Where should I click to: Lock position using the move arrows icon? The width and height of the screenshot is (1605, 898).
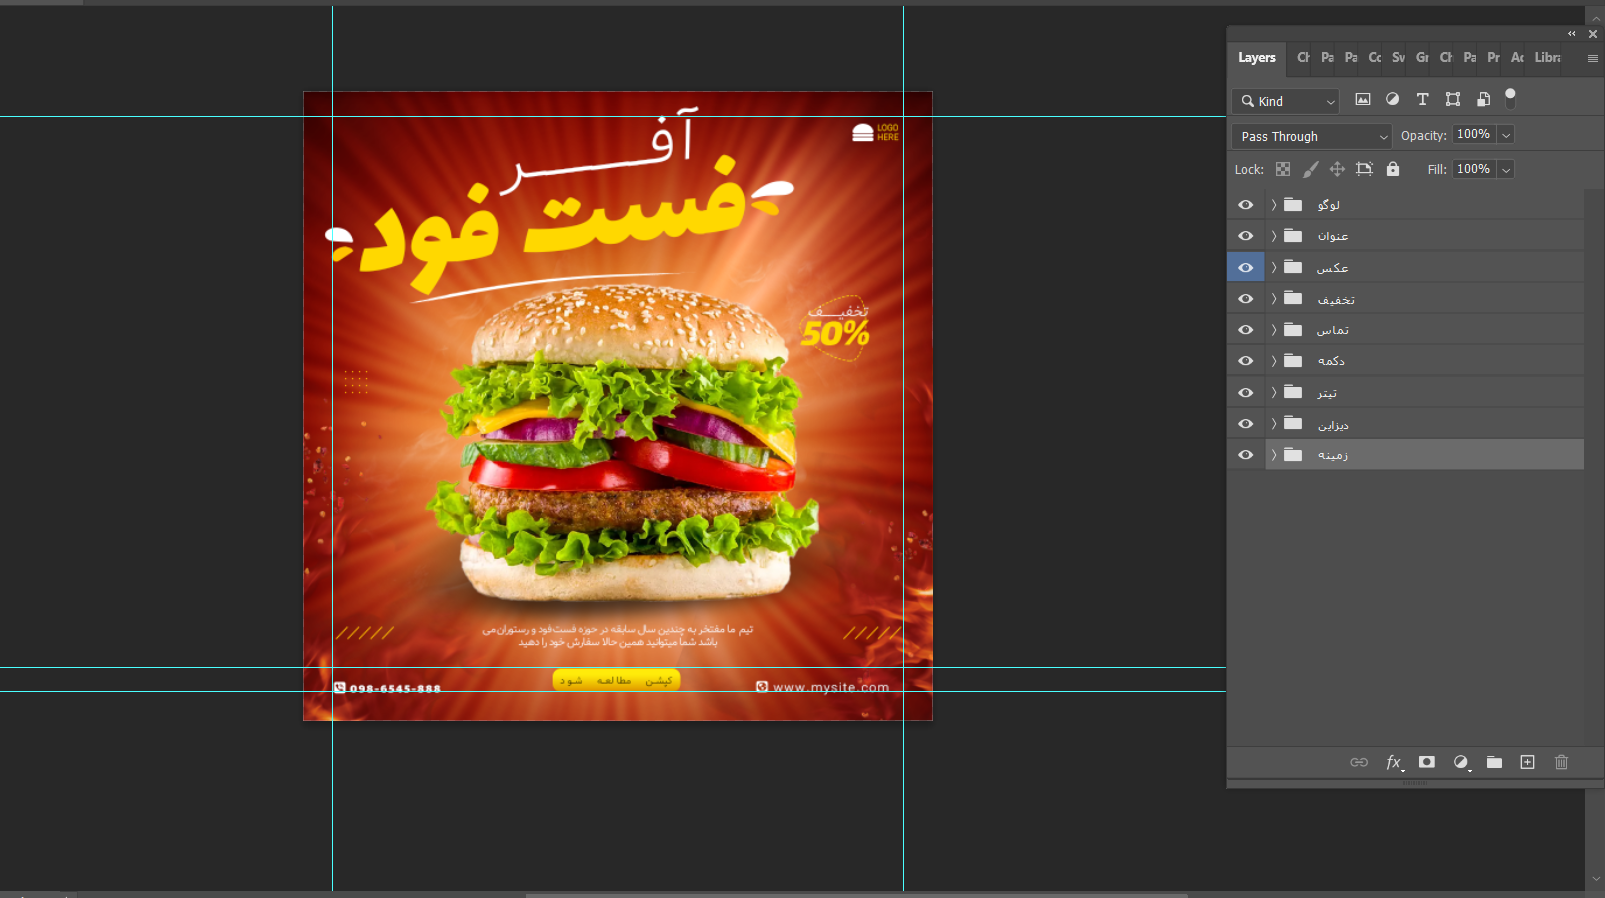[1337, 169]
